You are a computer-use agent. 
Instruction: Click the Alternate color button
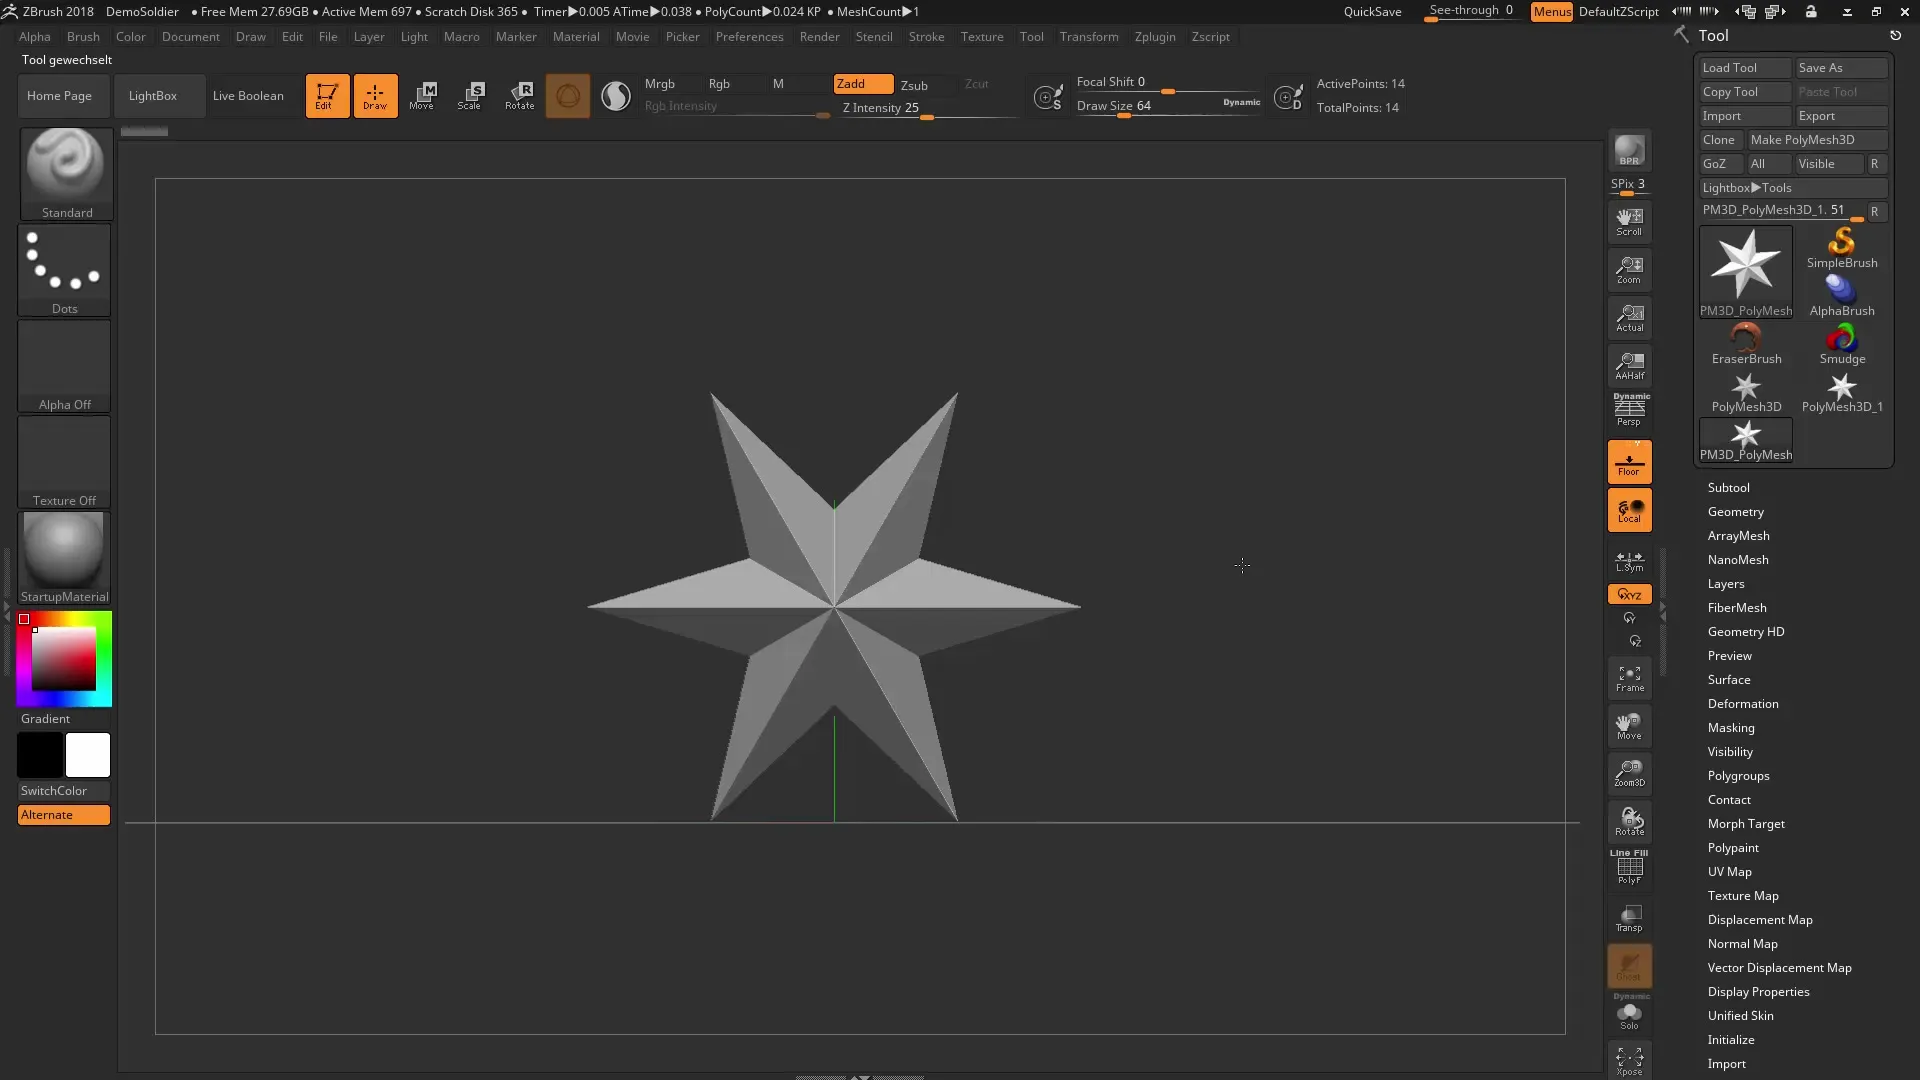pos(64,815)
